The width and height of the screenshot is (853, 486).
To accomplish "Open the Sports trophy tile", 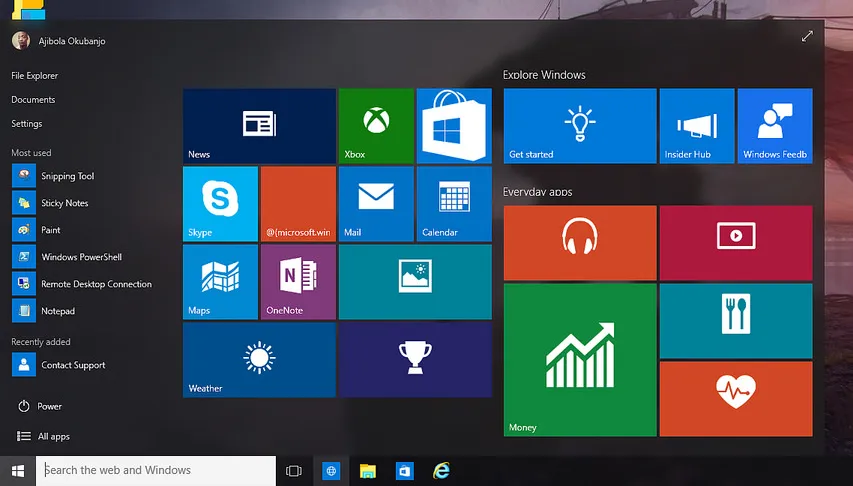I will point(415,360).
